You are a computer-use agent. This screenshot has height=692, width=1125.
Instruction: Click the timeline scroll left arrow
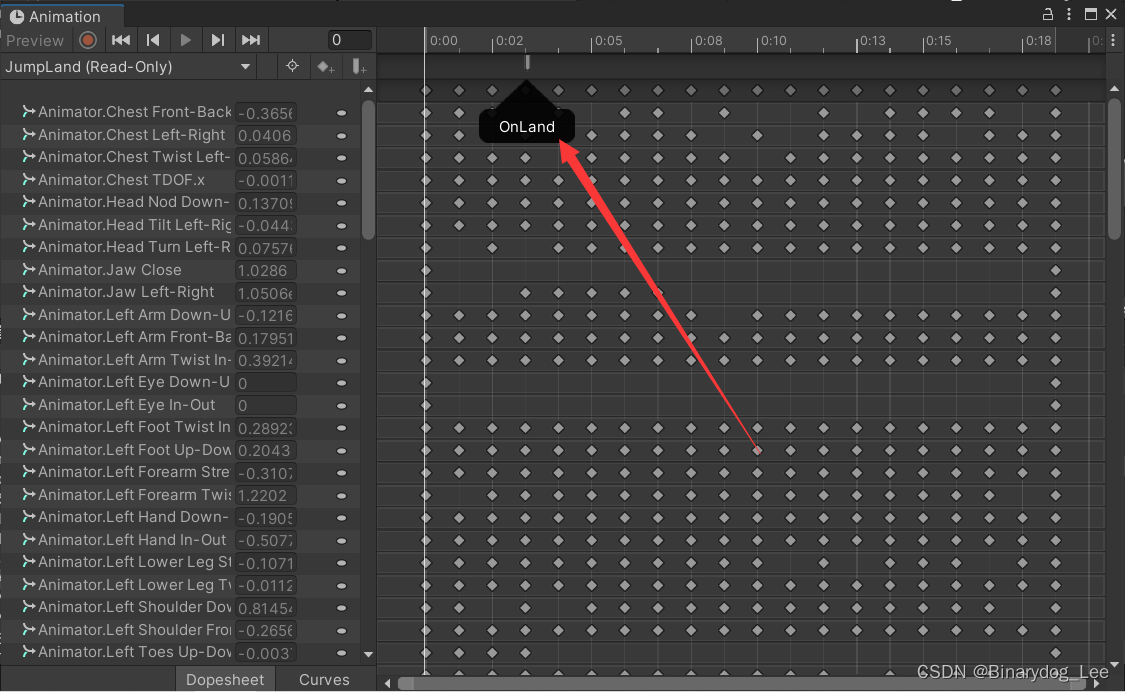tap(387, 683)
